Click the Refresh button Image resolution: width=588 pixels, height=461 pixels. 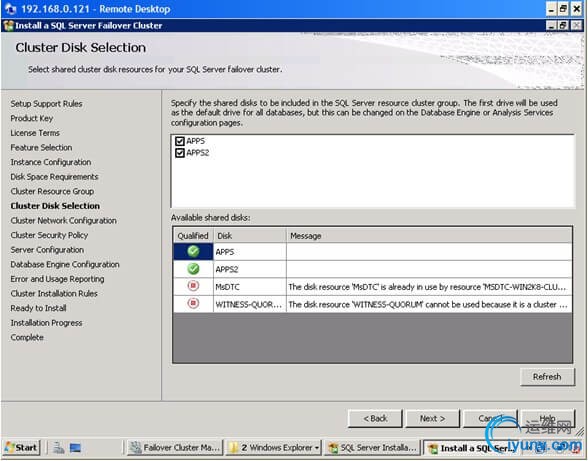(x=547, y=377)
